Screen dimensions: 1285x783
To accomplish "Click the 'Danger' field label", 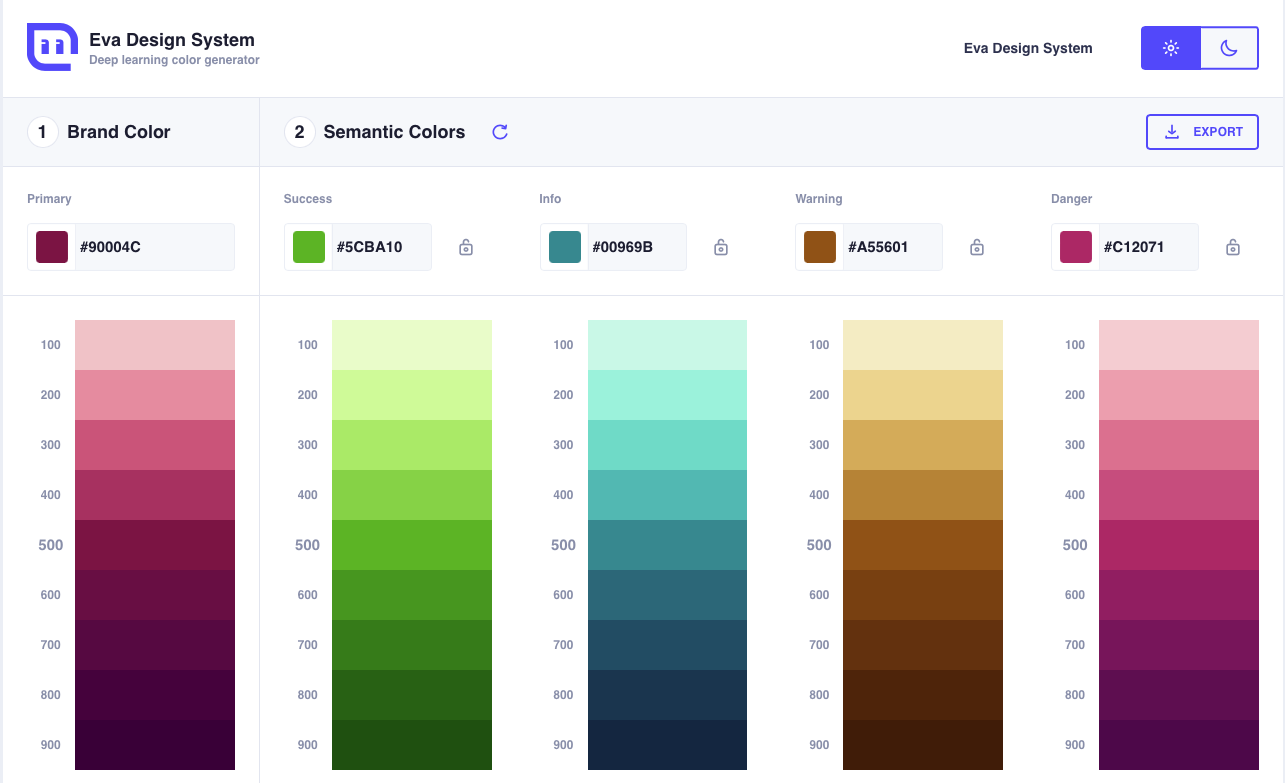I will (1072, 199).
